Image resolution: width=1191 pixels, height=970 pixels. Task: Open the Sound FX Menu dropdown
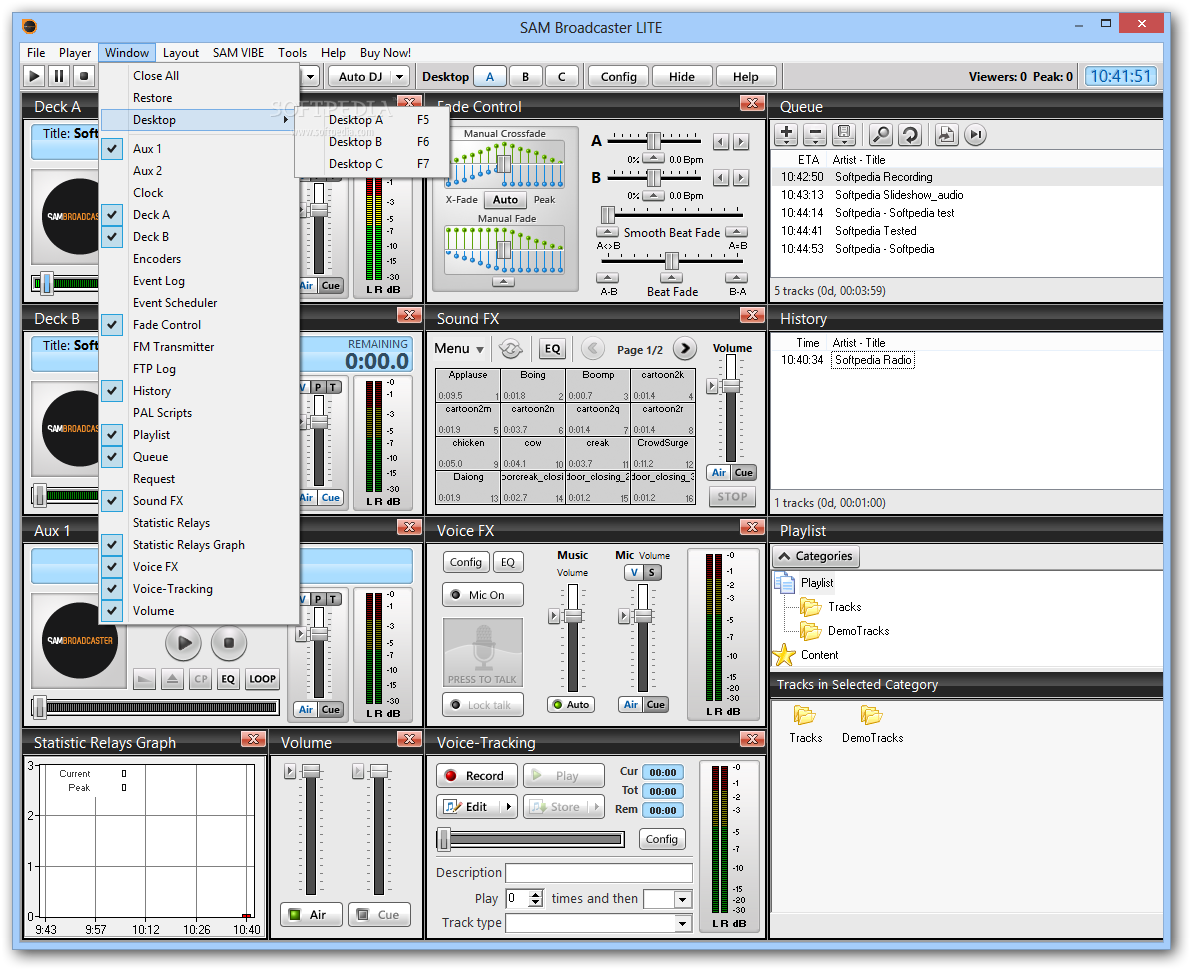click(459, 349)
